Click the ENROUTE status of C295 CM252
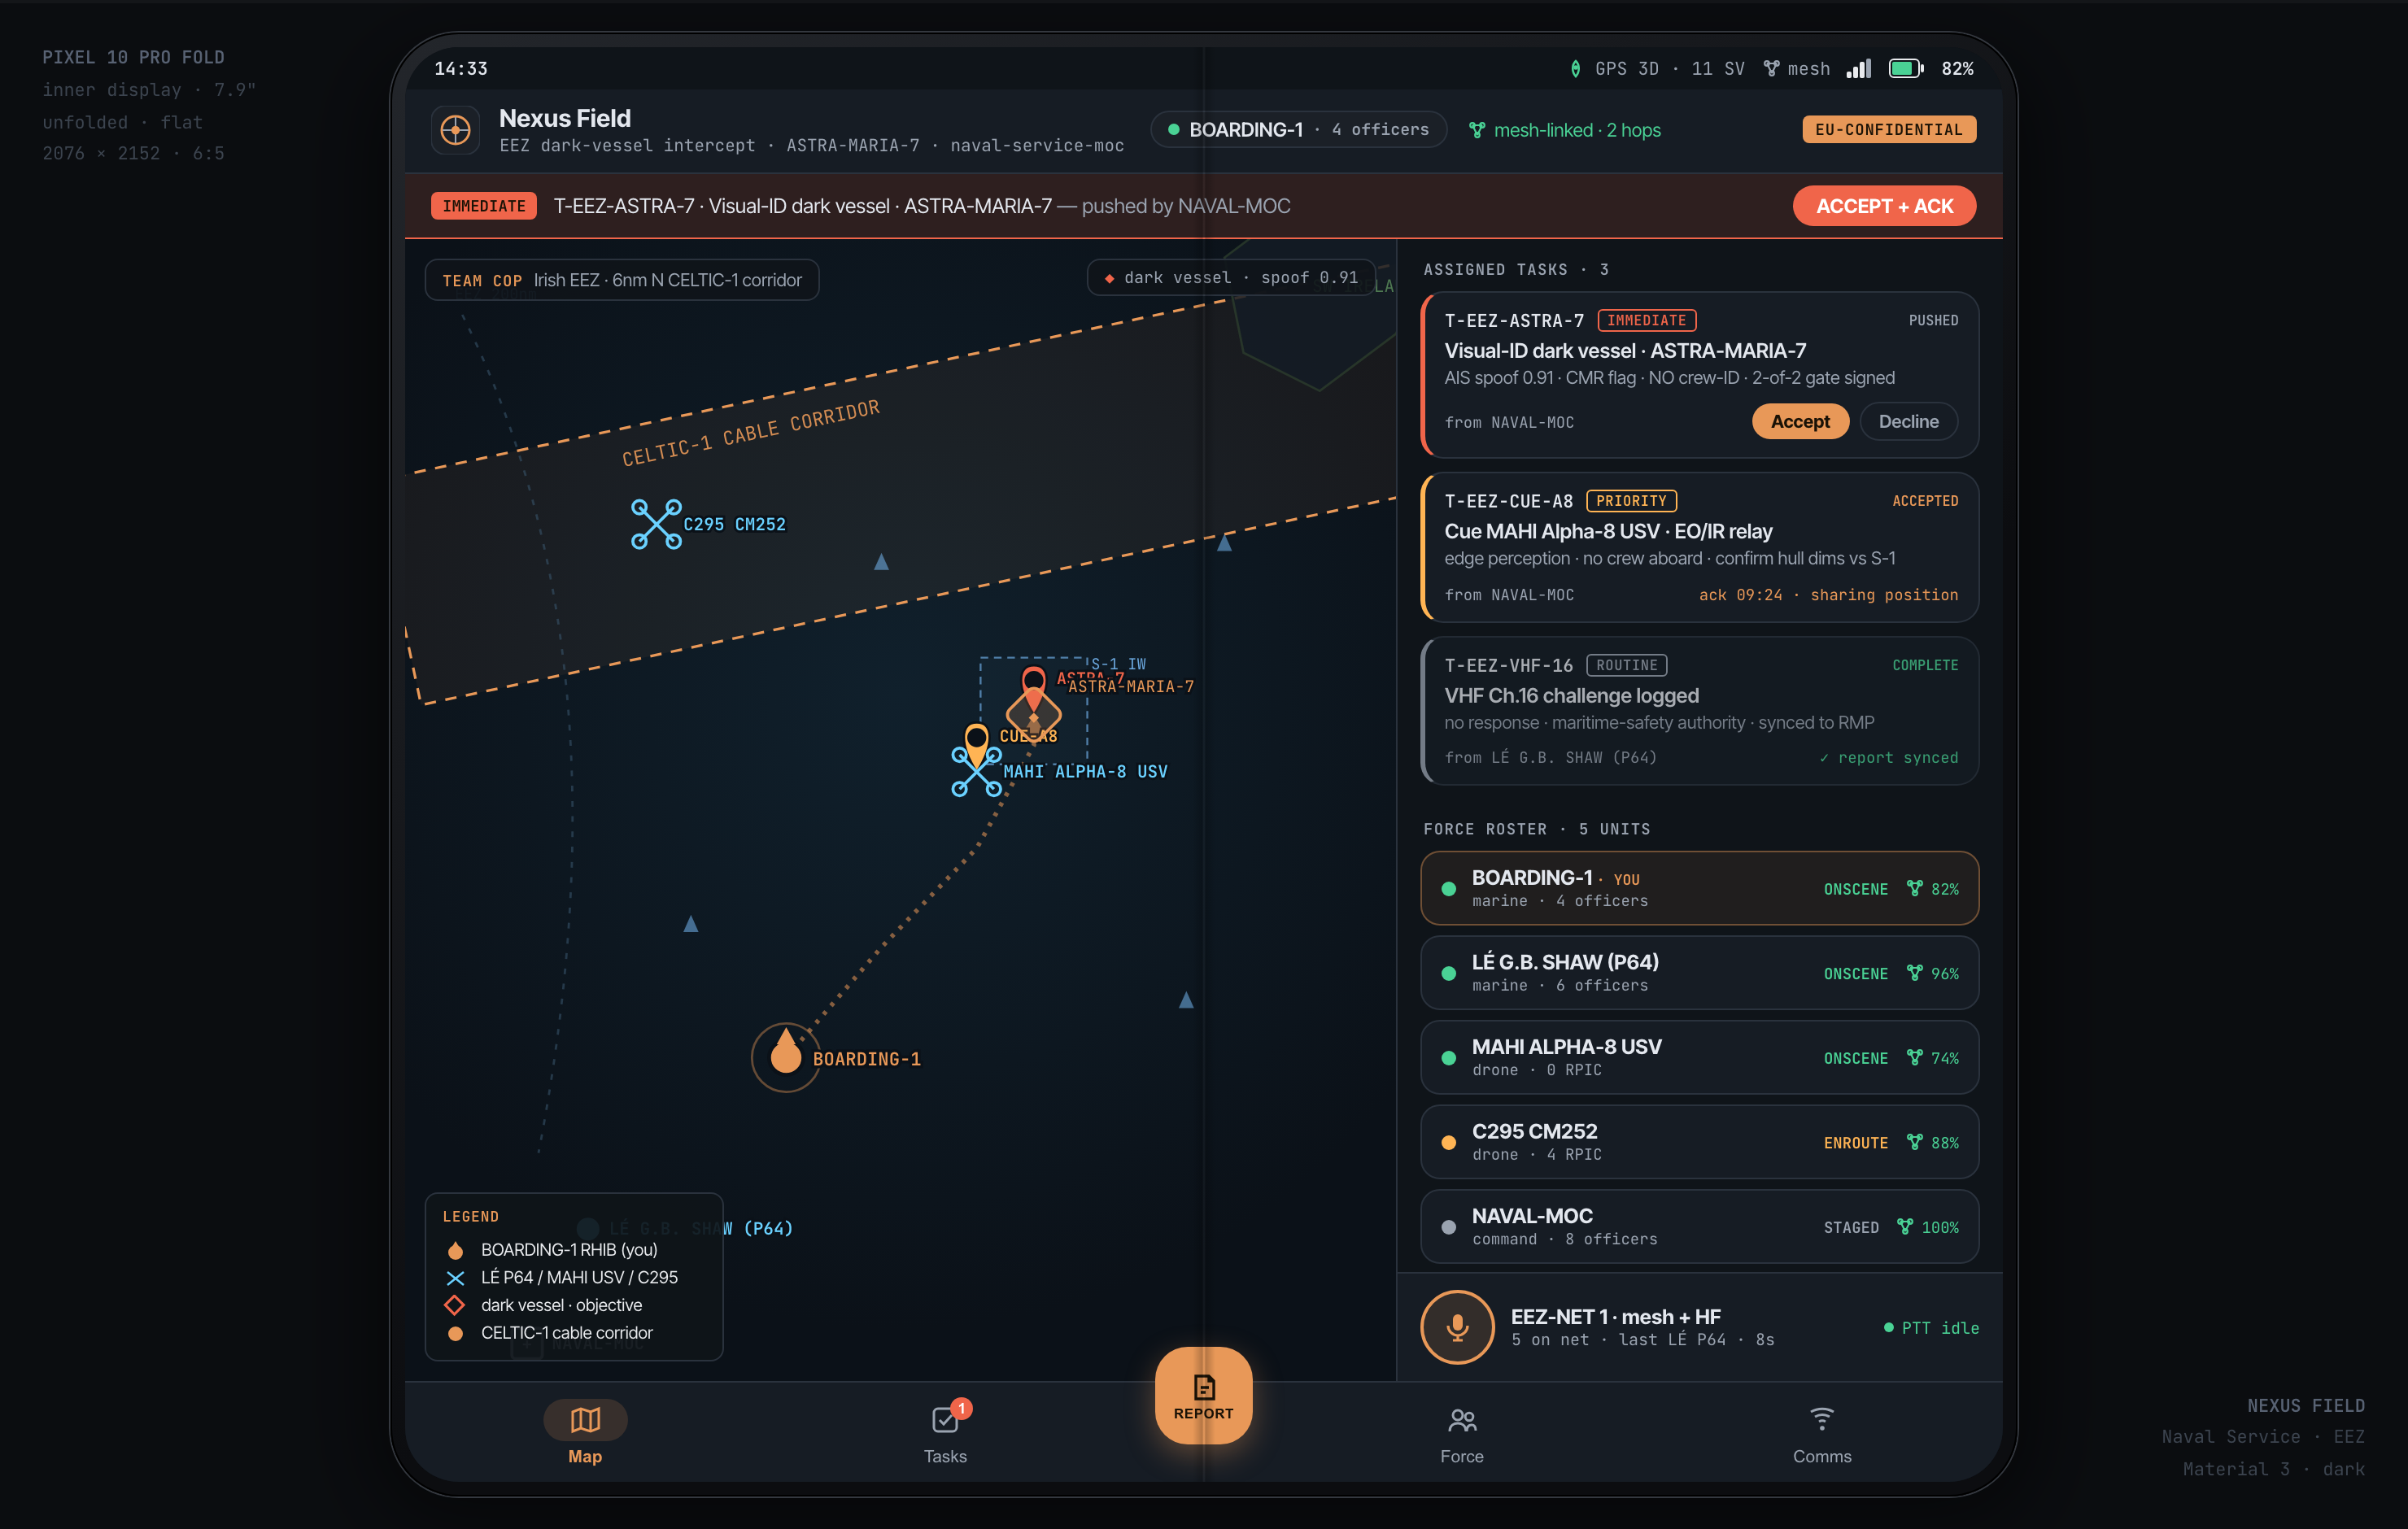This screenshot has width=2408, height=1529. 1855,1143
